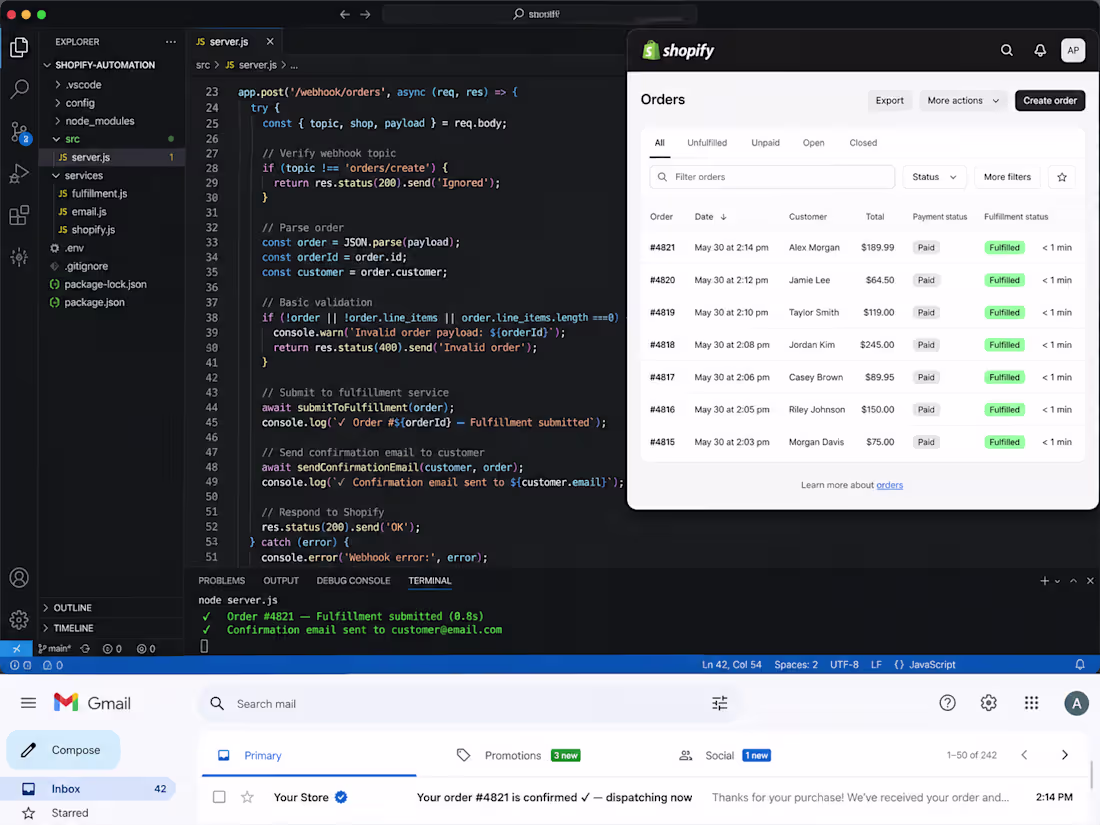1100x825 pixels.
Task: Open Accounts icon in VS Code
Action: tap(19, 577)
